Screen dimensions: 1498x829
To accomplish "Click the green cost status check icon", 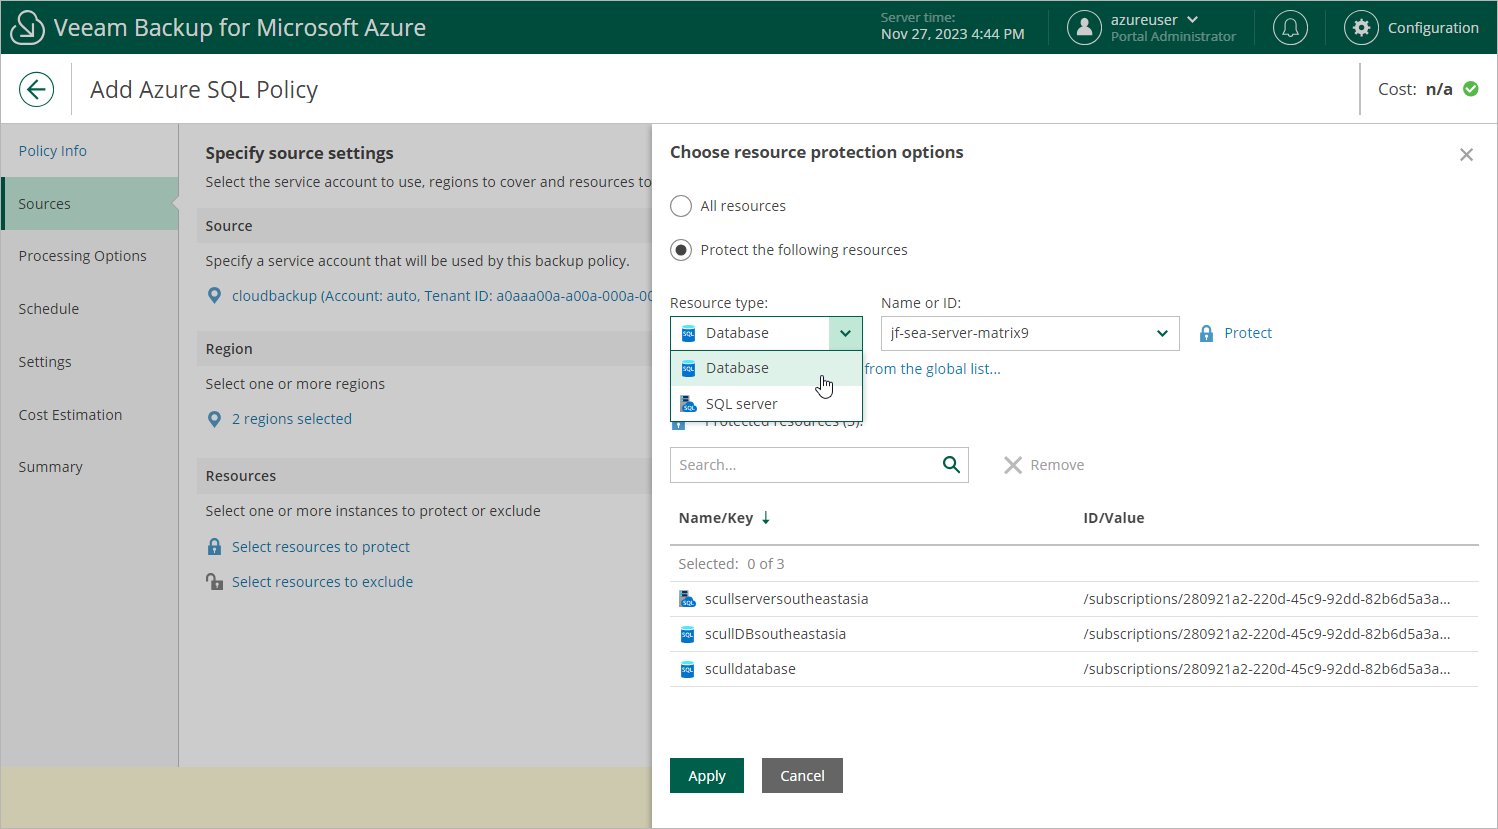I will click(x=1471, y=89).
